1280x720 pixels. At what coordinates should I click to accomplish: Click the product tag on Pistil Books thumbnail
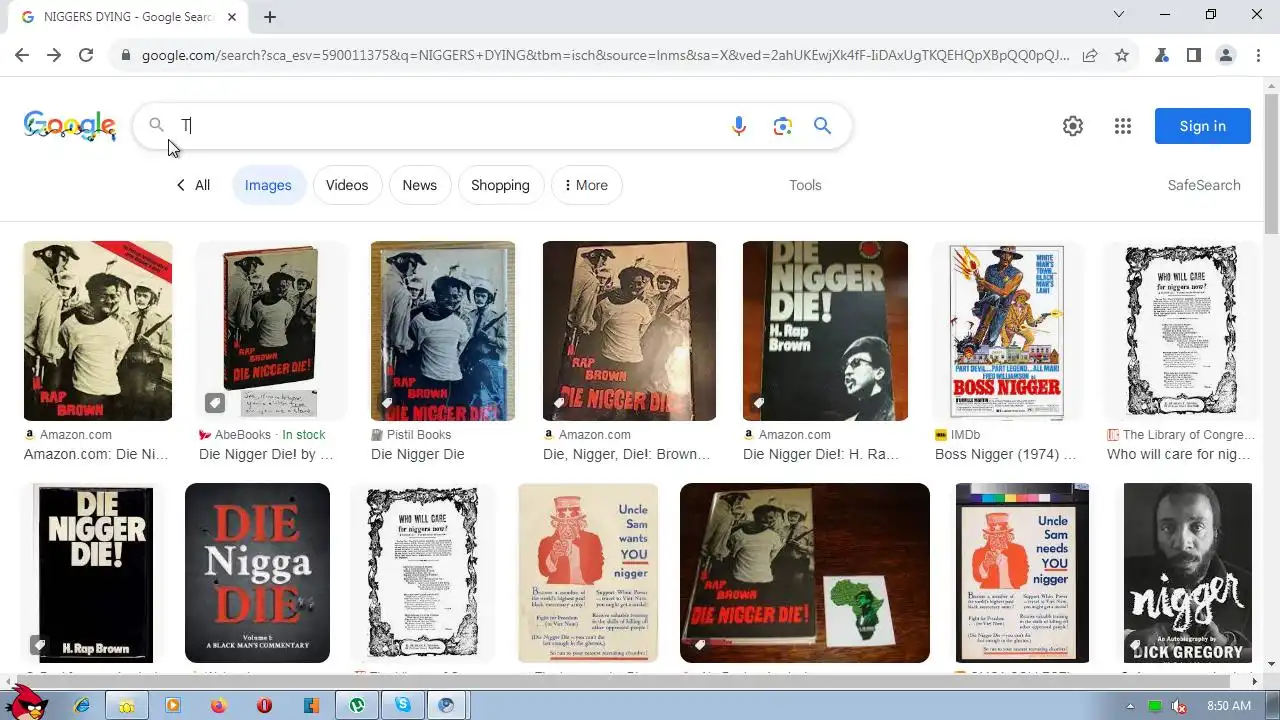[x=387, y=403]
